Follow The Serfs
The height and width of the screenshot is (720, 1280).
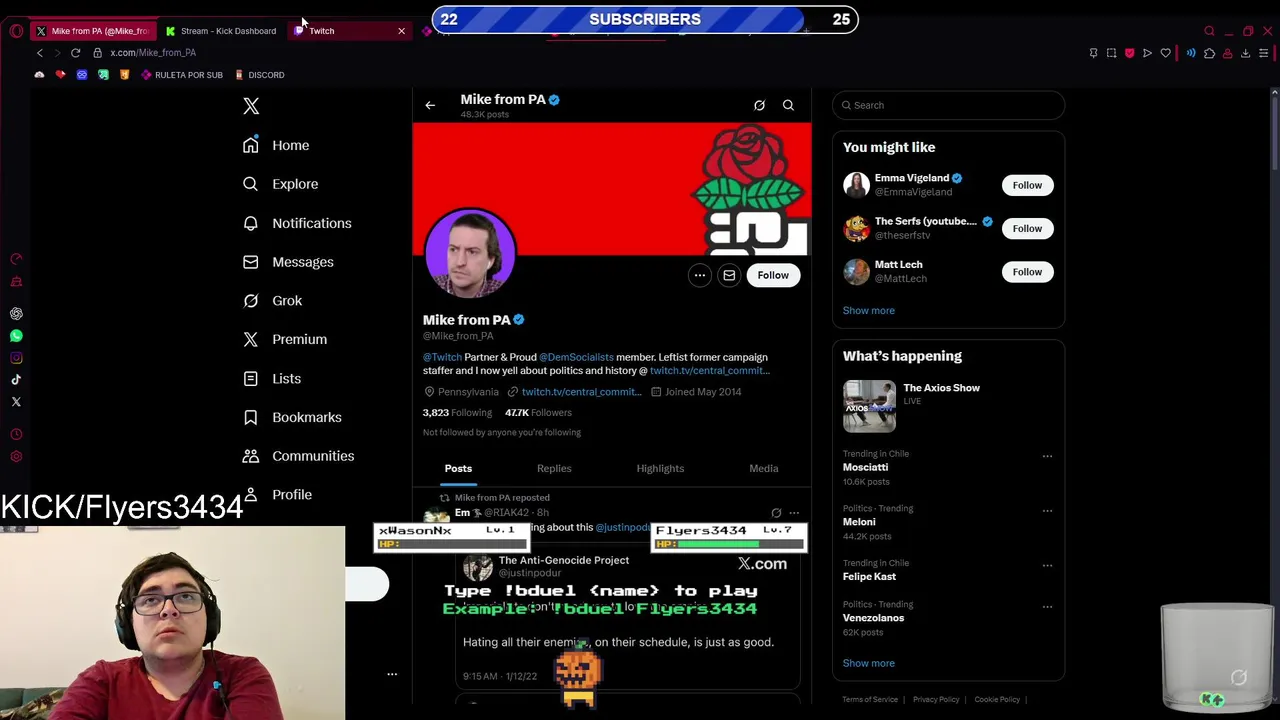(1027, 228)
